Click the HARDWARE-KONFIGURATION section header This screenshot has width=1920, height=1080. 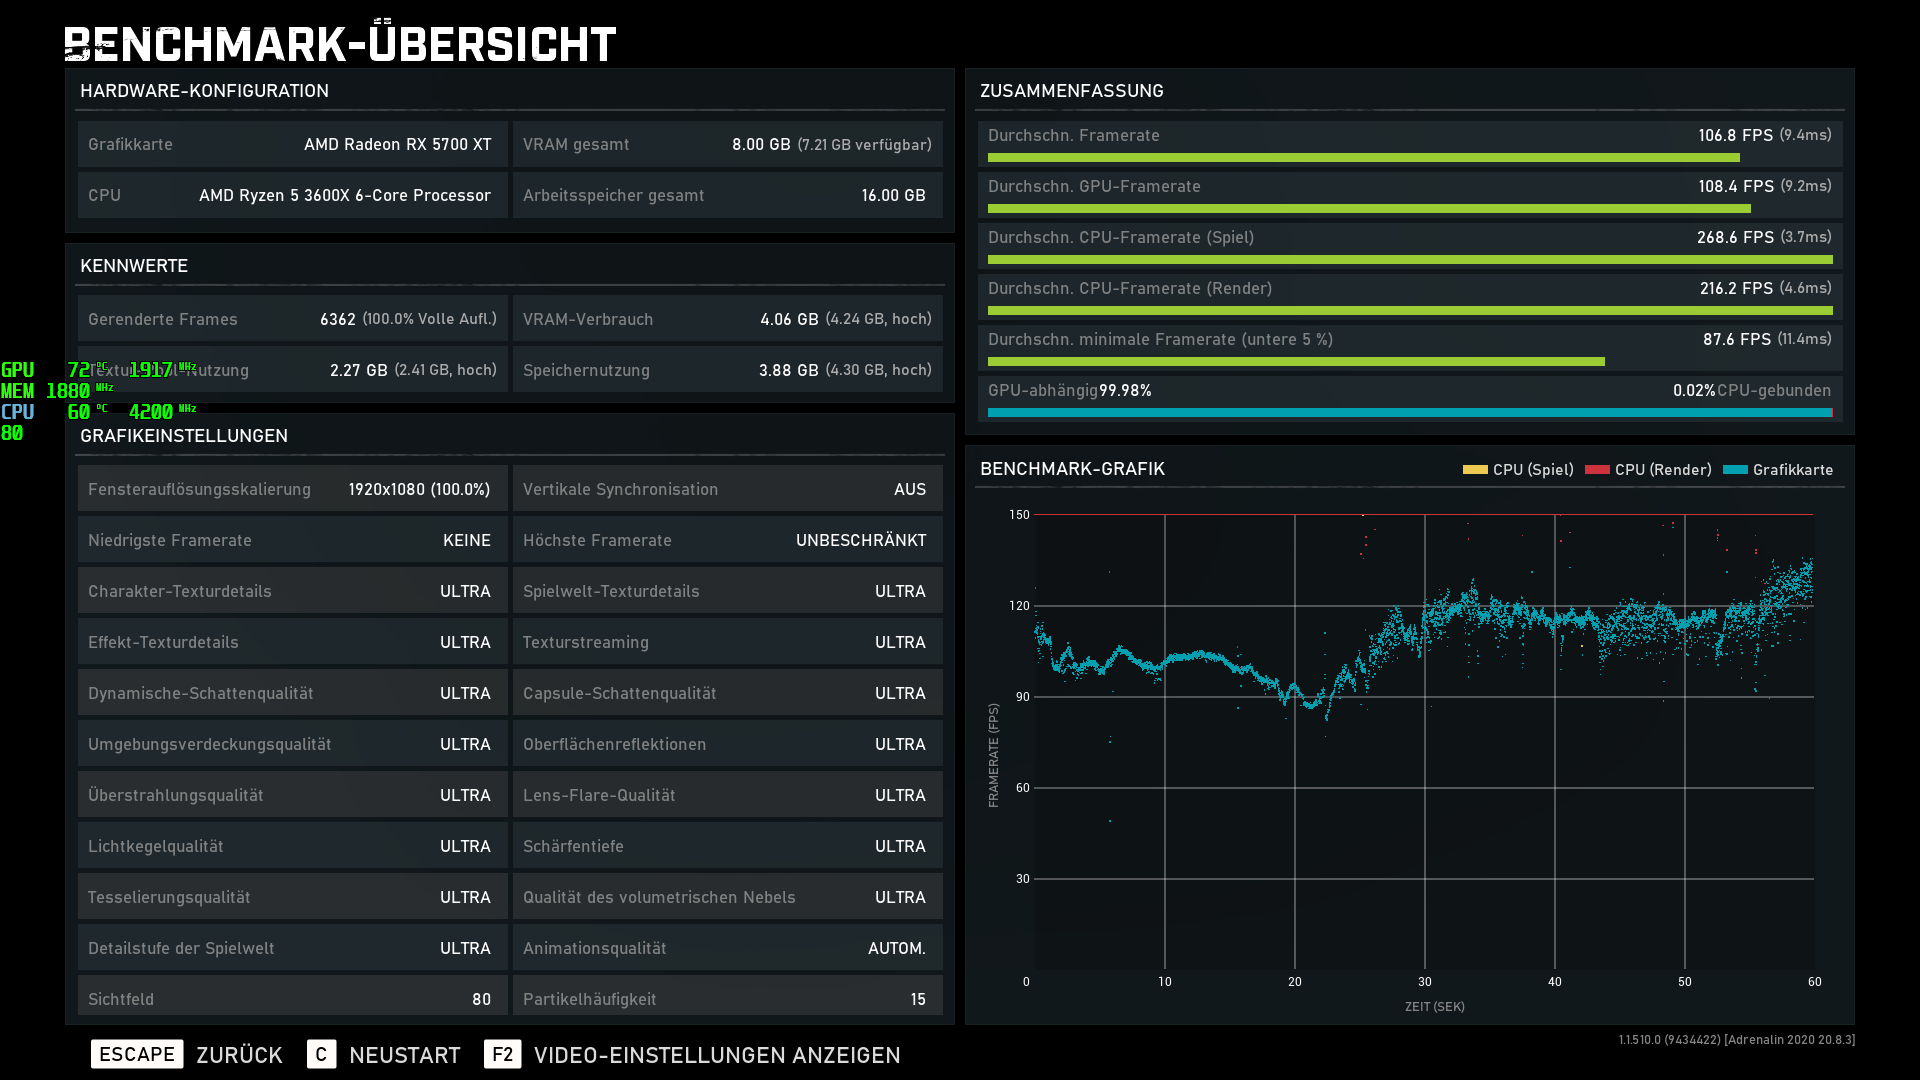(x=204, y=91)
